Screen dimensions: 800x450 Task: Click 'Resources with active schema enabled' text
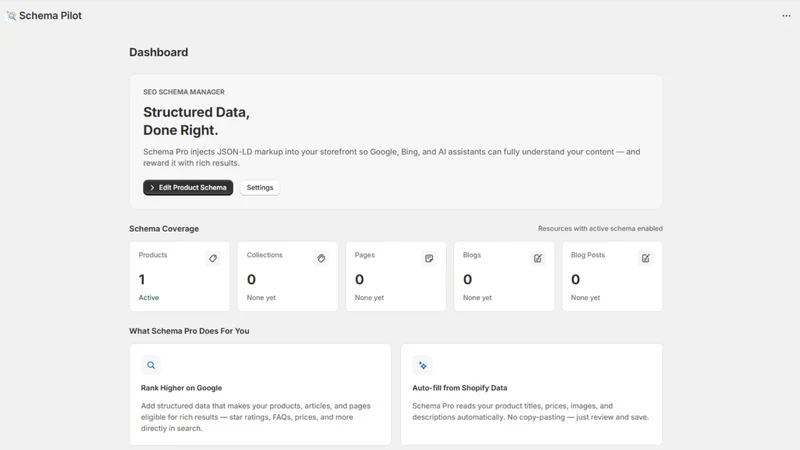600,229
